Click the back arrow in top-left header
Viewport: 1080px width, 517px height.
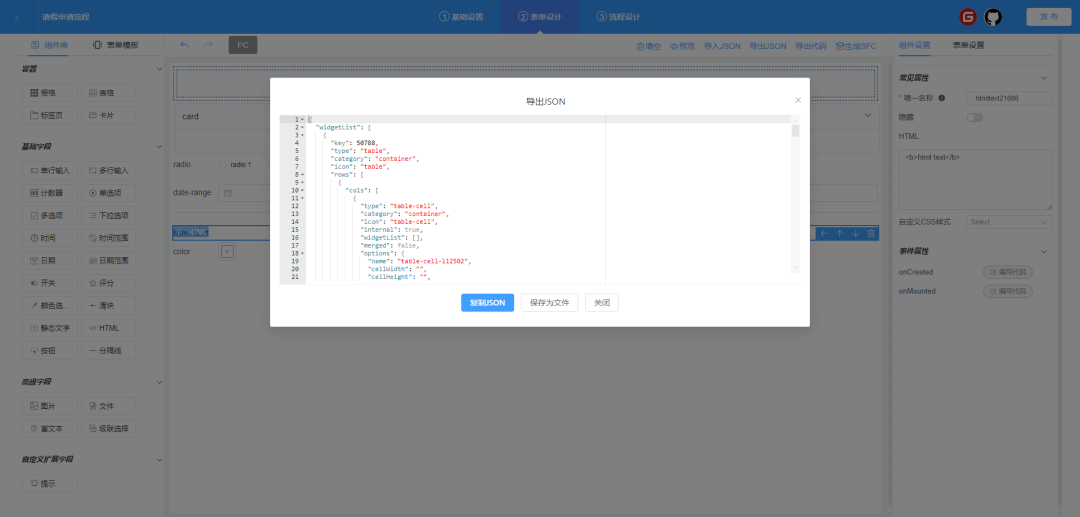tap(16, 17)
